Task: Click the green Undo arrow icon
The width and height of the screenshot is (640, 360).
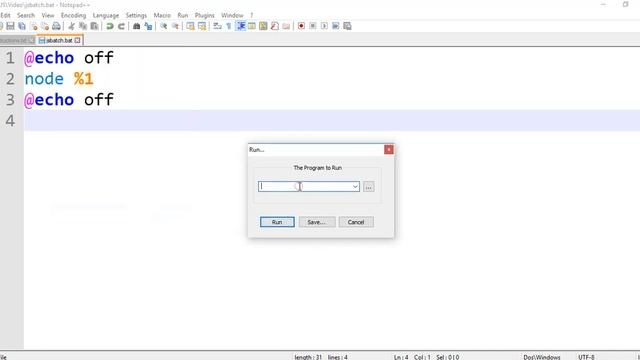Action: (x=110, y=26)
